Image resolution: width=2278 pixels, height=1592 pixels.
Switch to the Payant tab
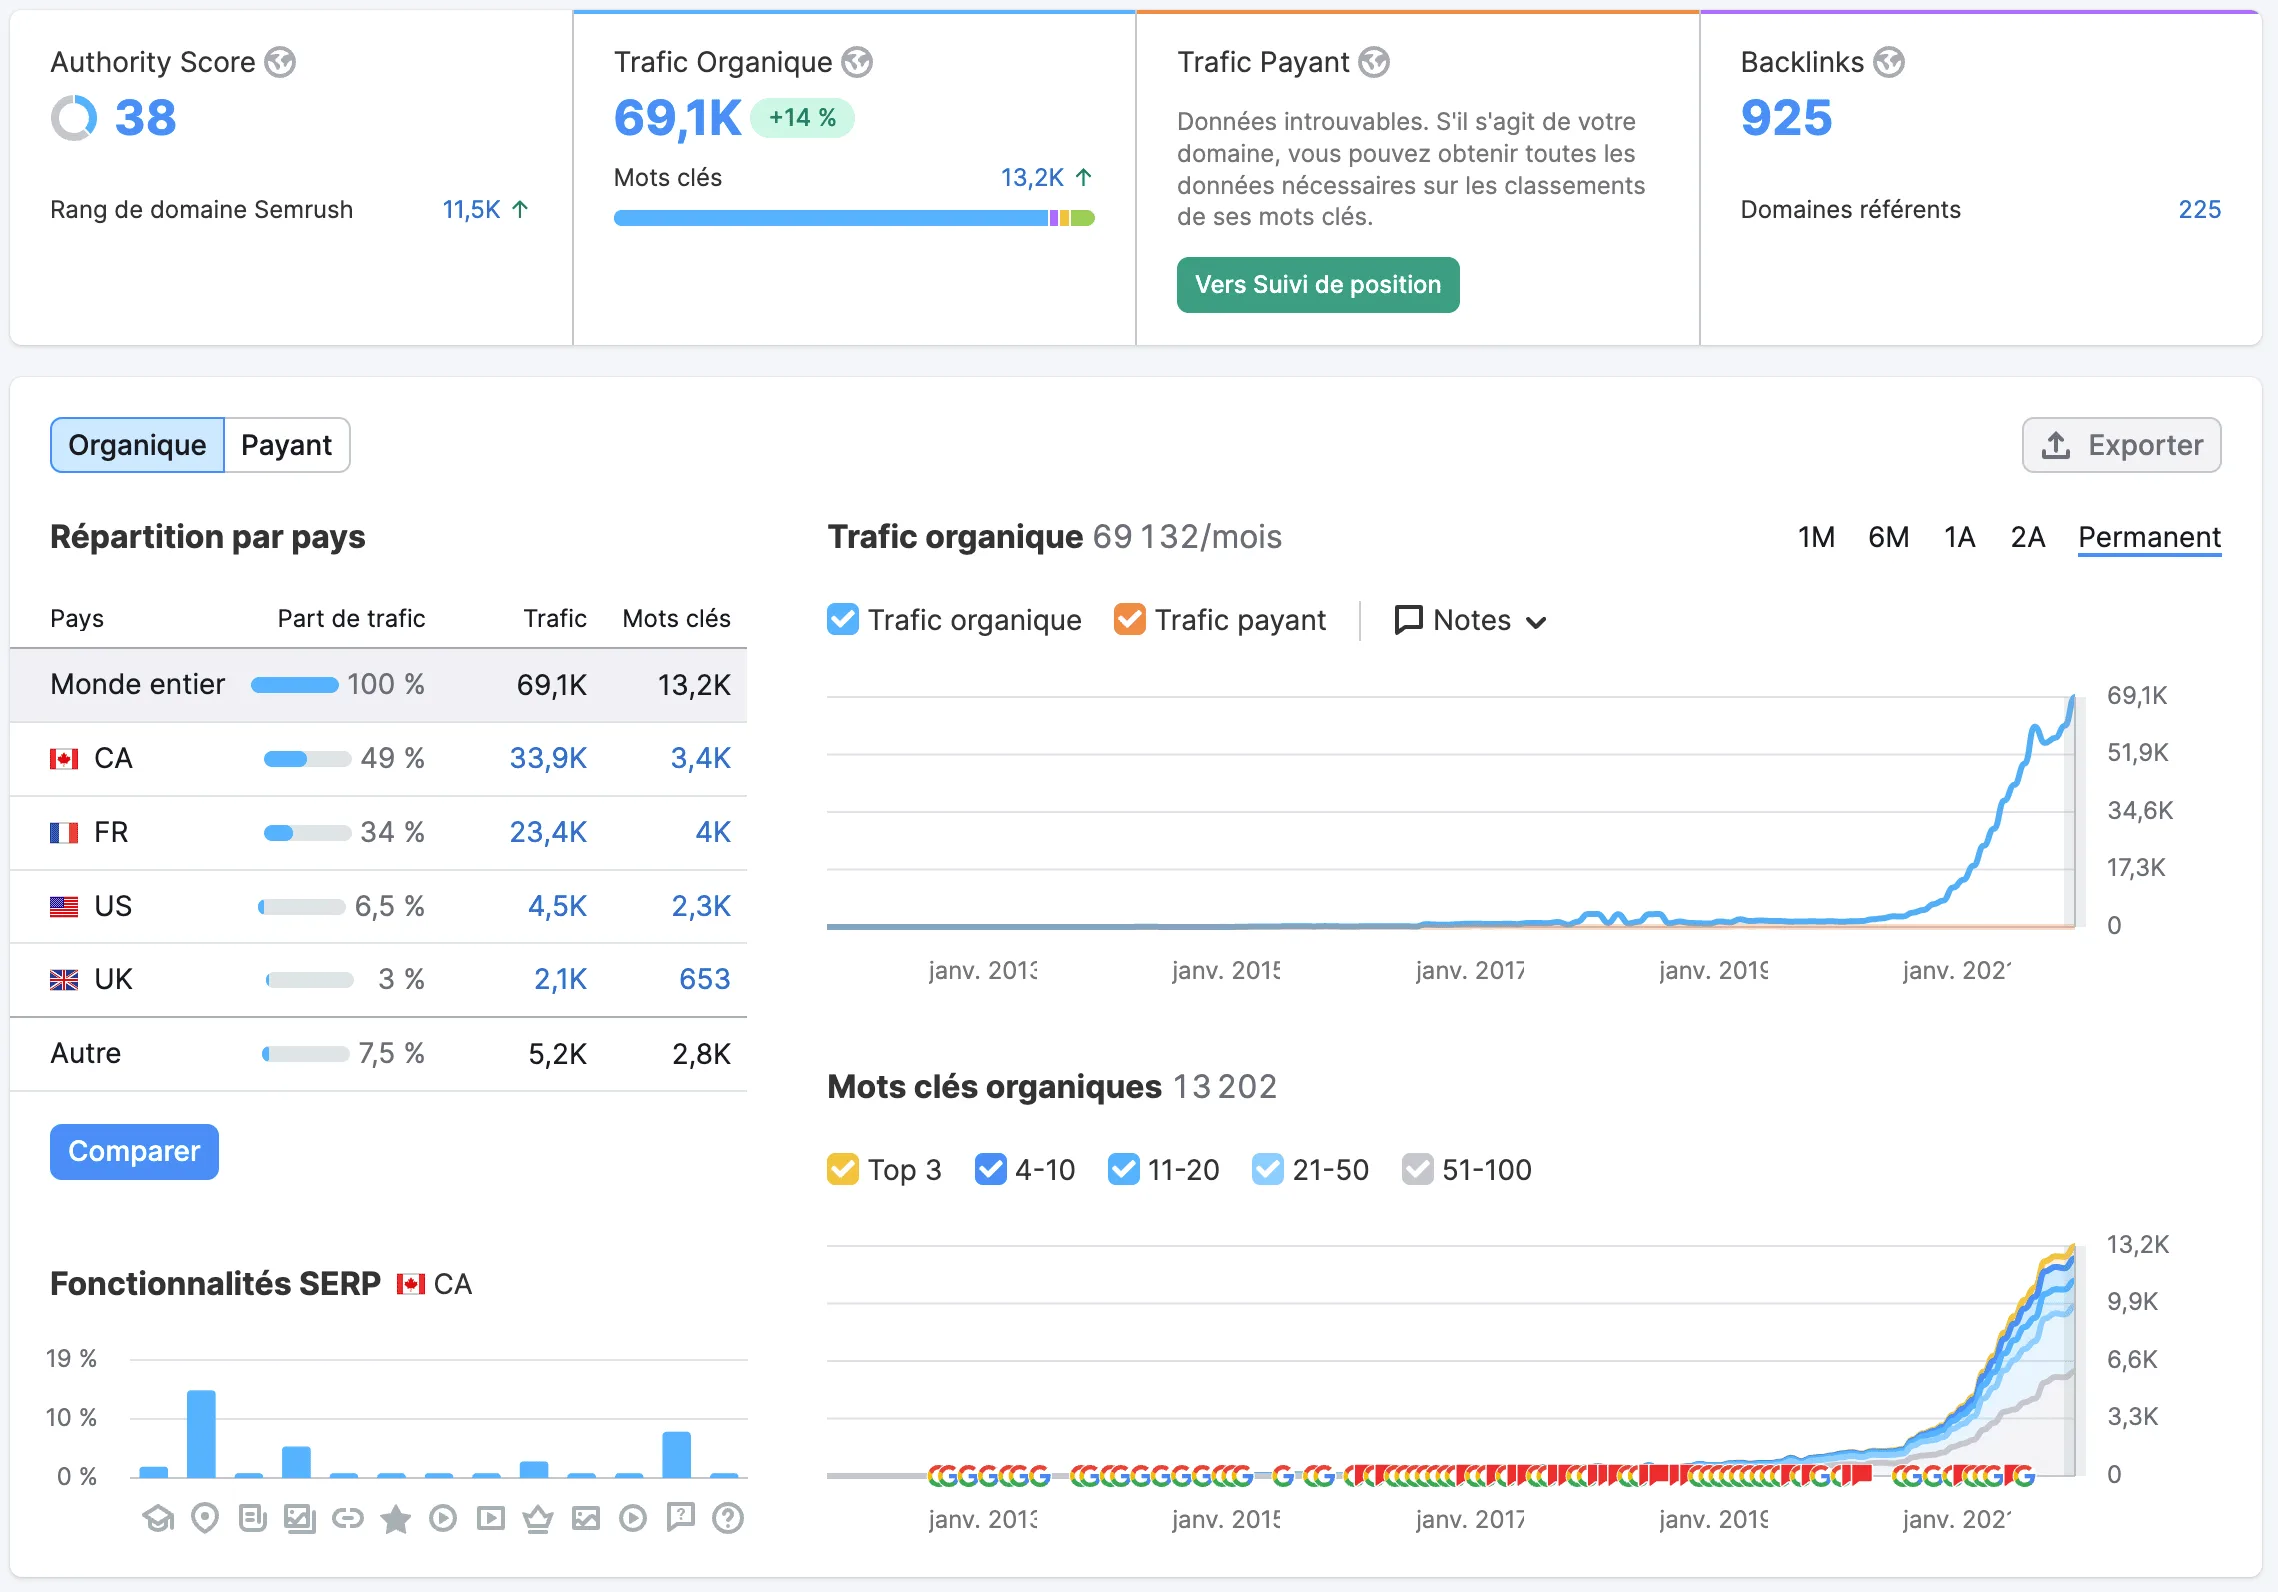pyautogui.click(x=286, y=445)
